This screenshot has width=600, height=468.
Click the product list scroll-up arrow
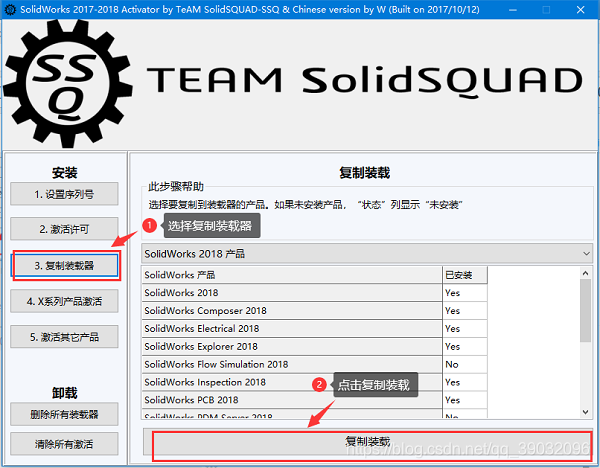[585, 273]
